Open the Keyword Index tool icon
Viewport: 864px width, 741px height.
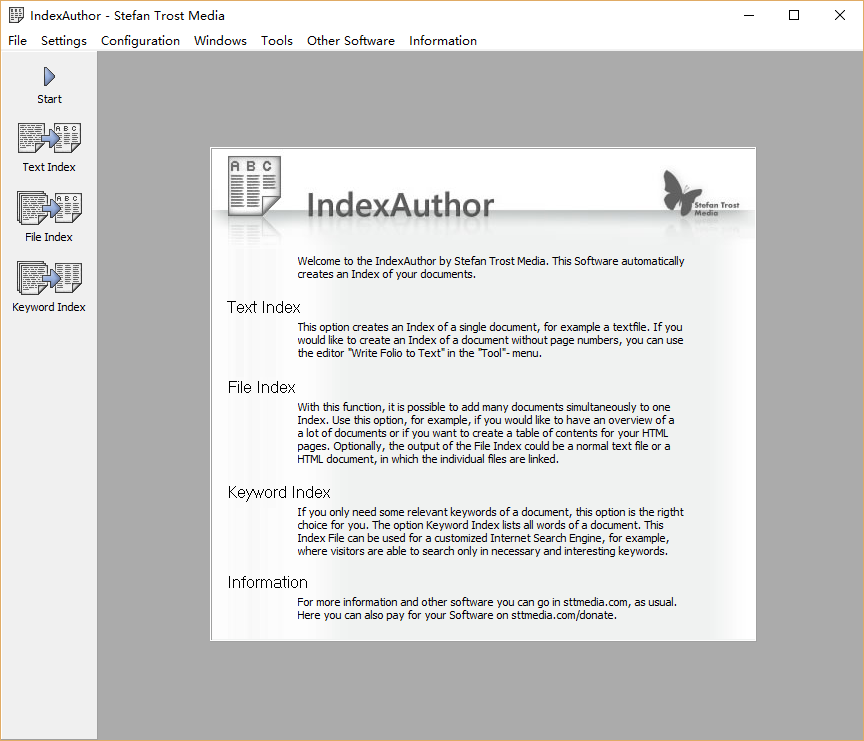tap(49, 278)
